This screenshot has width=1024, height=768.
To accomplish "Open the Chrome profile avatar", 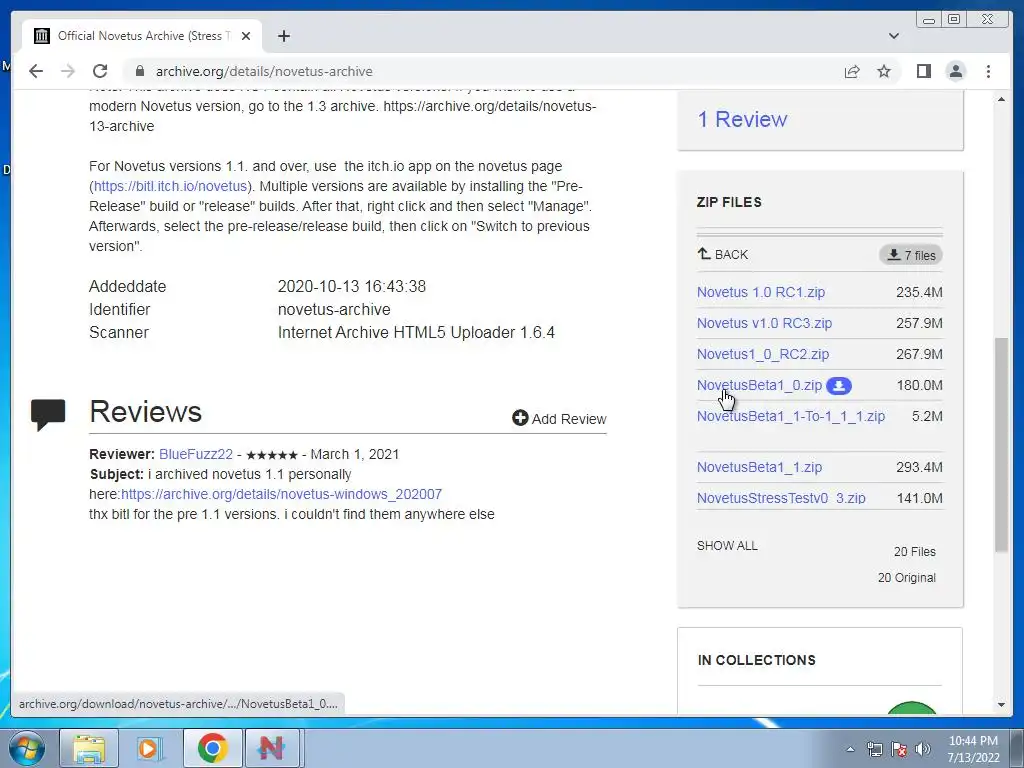I will [x=955, y=71].
